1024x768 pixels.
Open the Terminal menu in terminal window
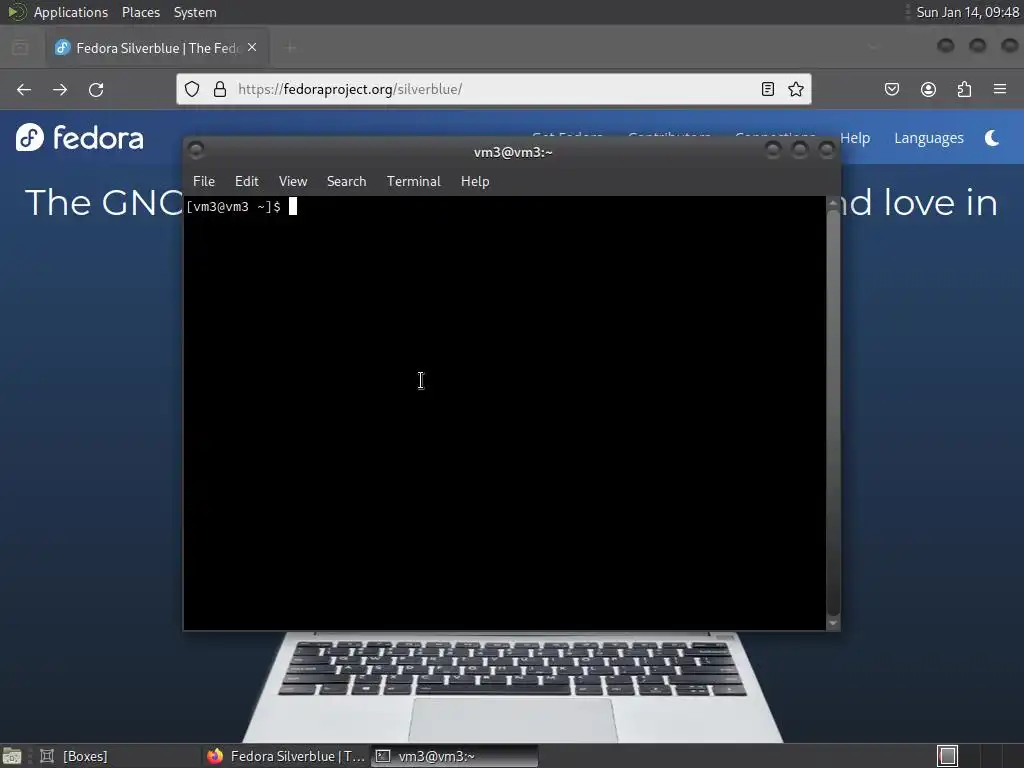(413, 181)
